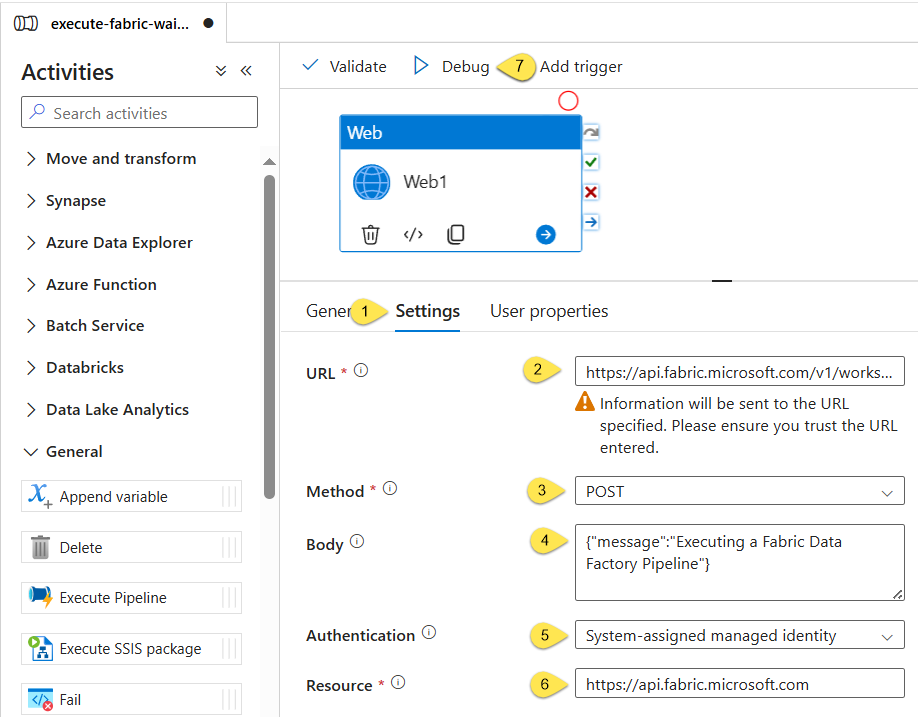Viewport: 918px width, 717px height.
Task: Click the Append variable activity icon
Action: tap(40, 496)
